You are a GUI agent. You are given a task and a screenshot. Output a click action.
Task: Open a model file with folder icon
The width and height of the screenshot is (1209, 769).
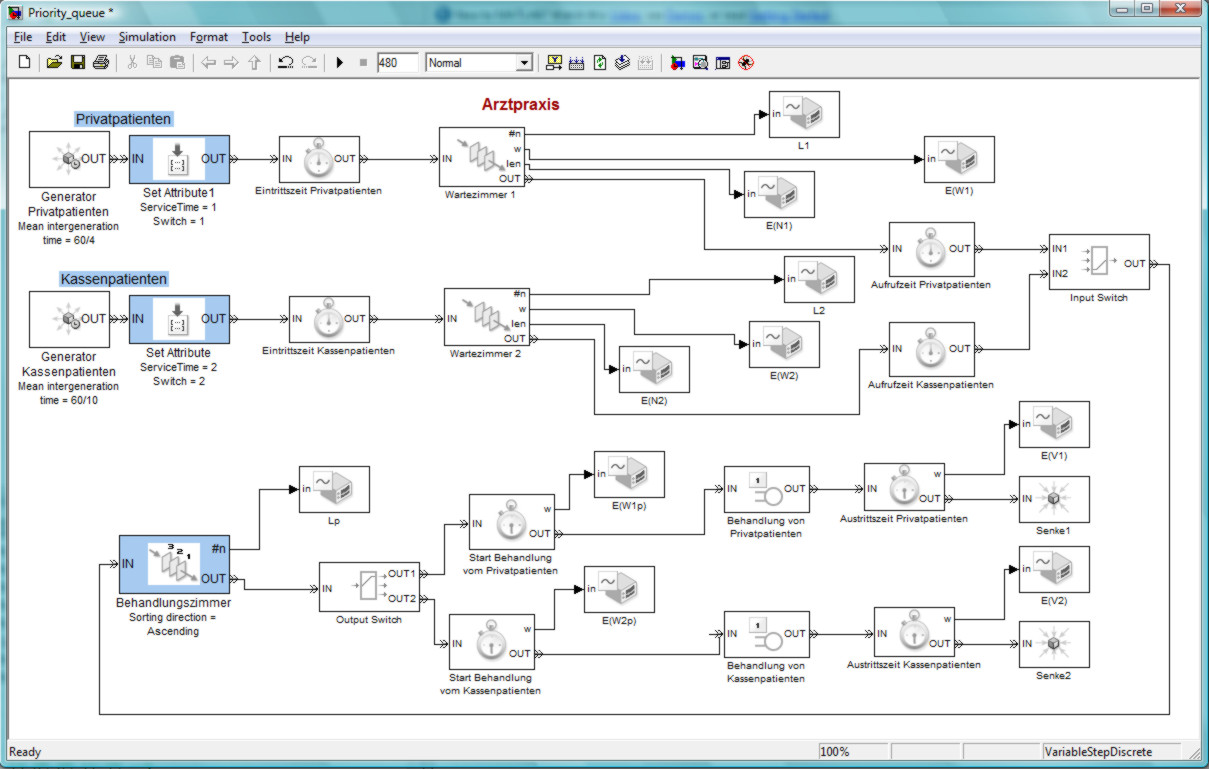(x=54, y=63)
